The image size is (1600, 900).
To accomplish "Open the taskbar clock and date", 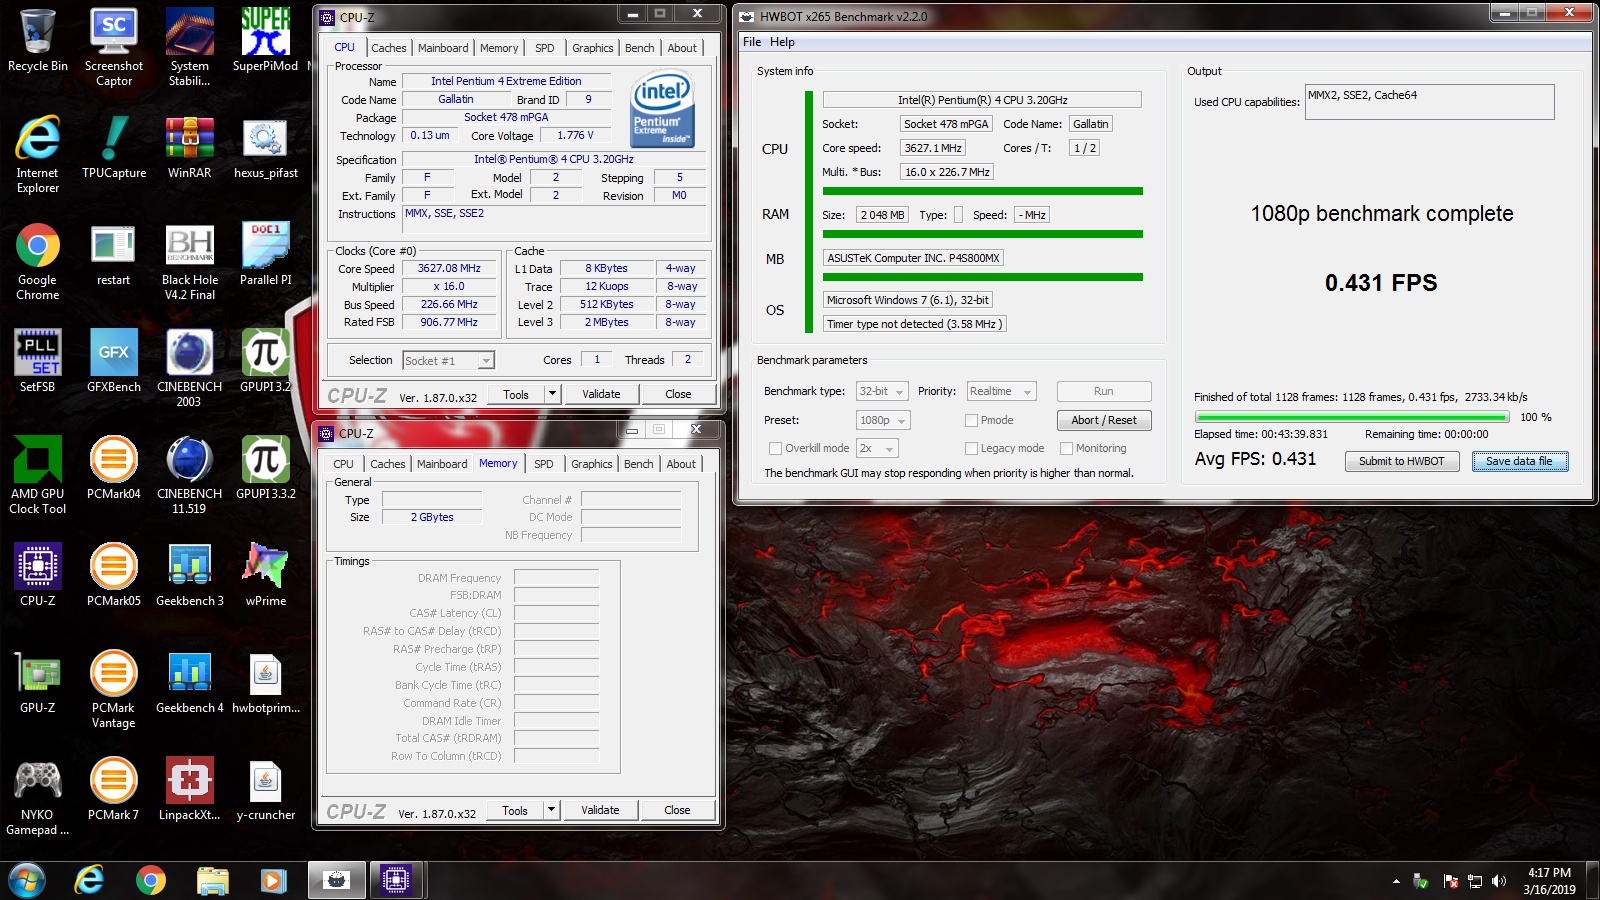I will coord(1549,881).
